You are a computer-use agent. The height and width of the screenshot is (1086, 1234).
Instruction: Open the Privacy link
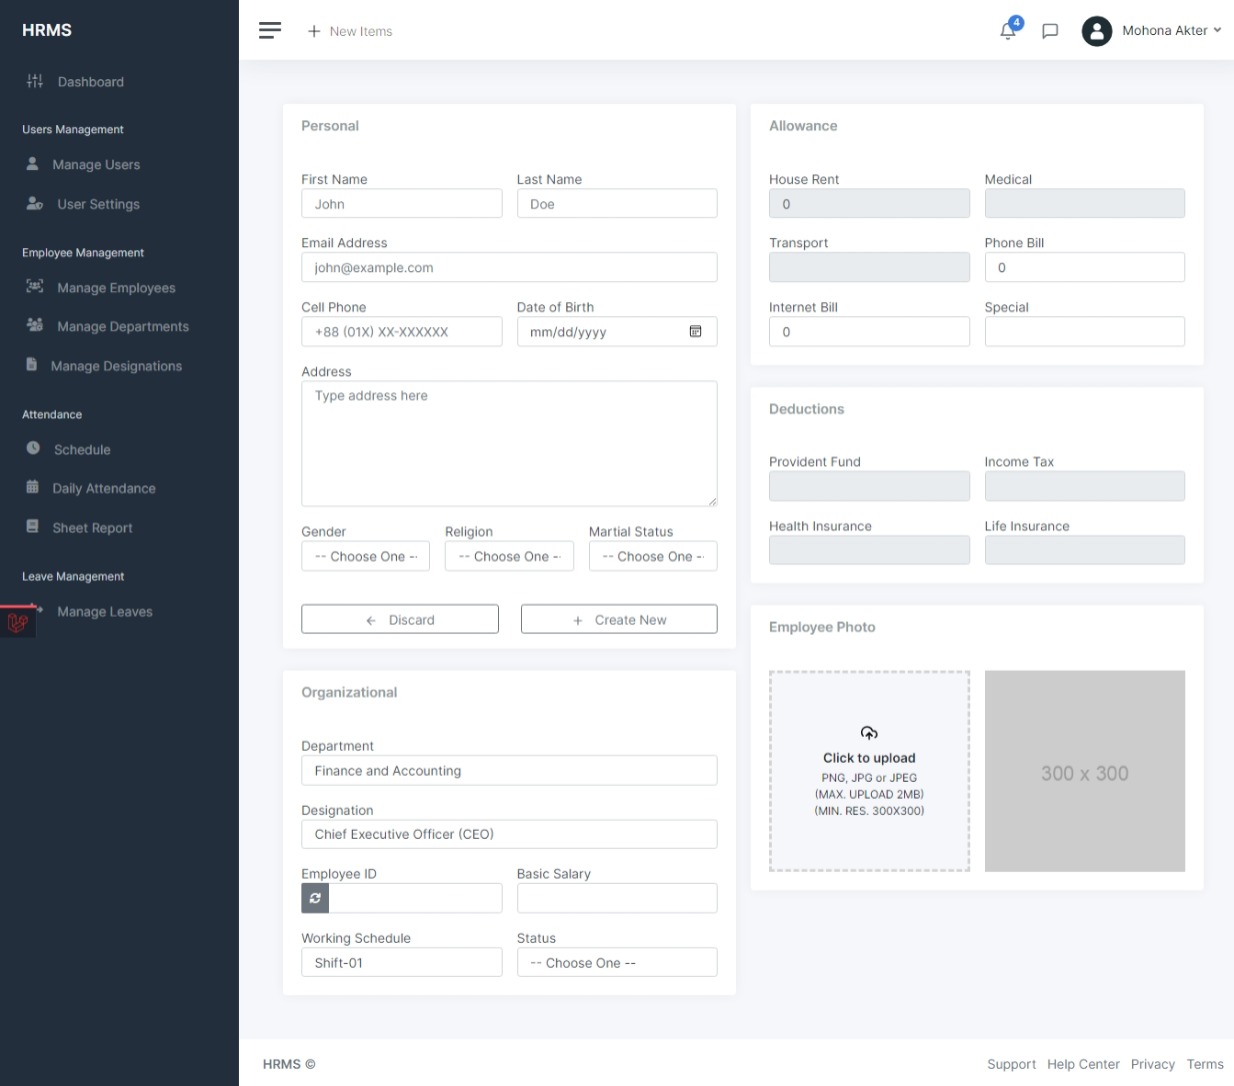click(1152, 1064)
